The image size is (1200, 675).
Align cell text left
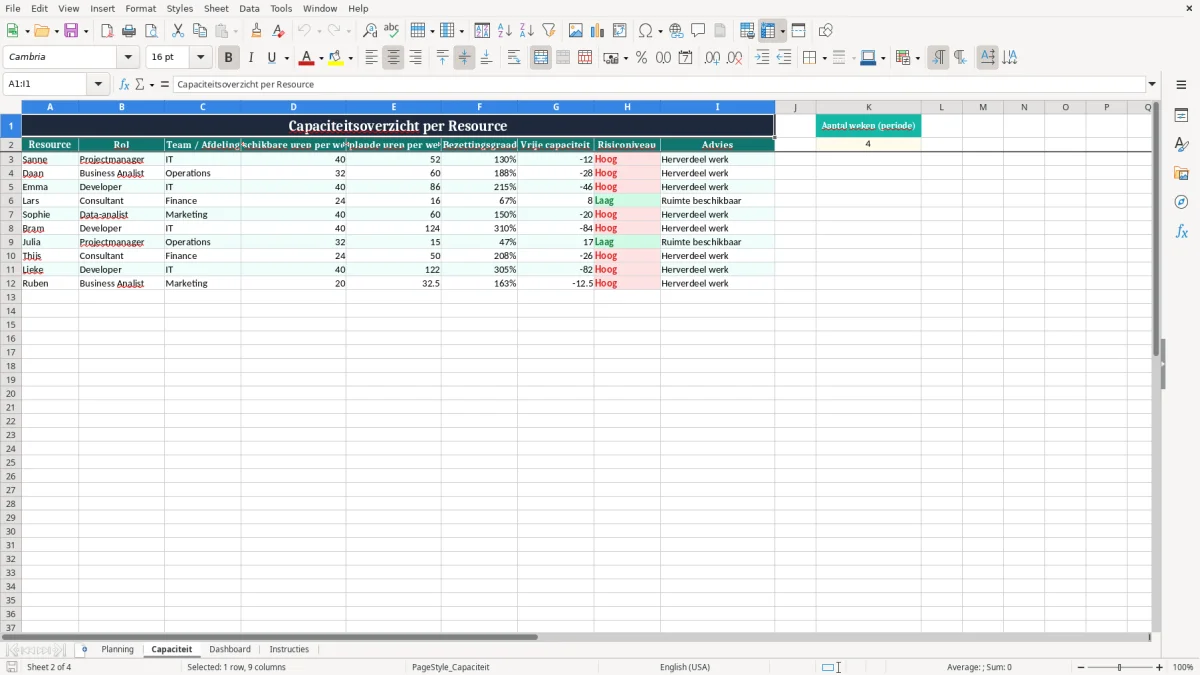[371, 58]
